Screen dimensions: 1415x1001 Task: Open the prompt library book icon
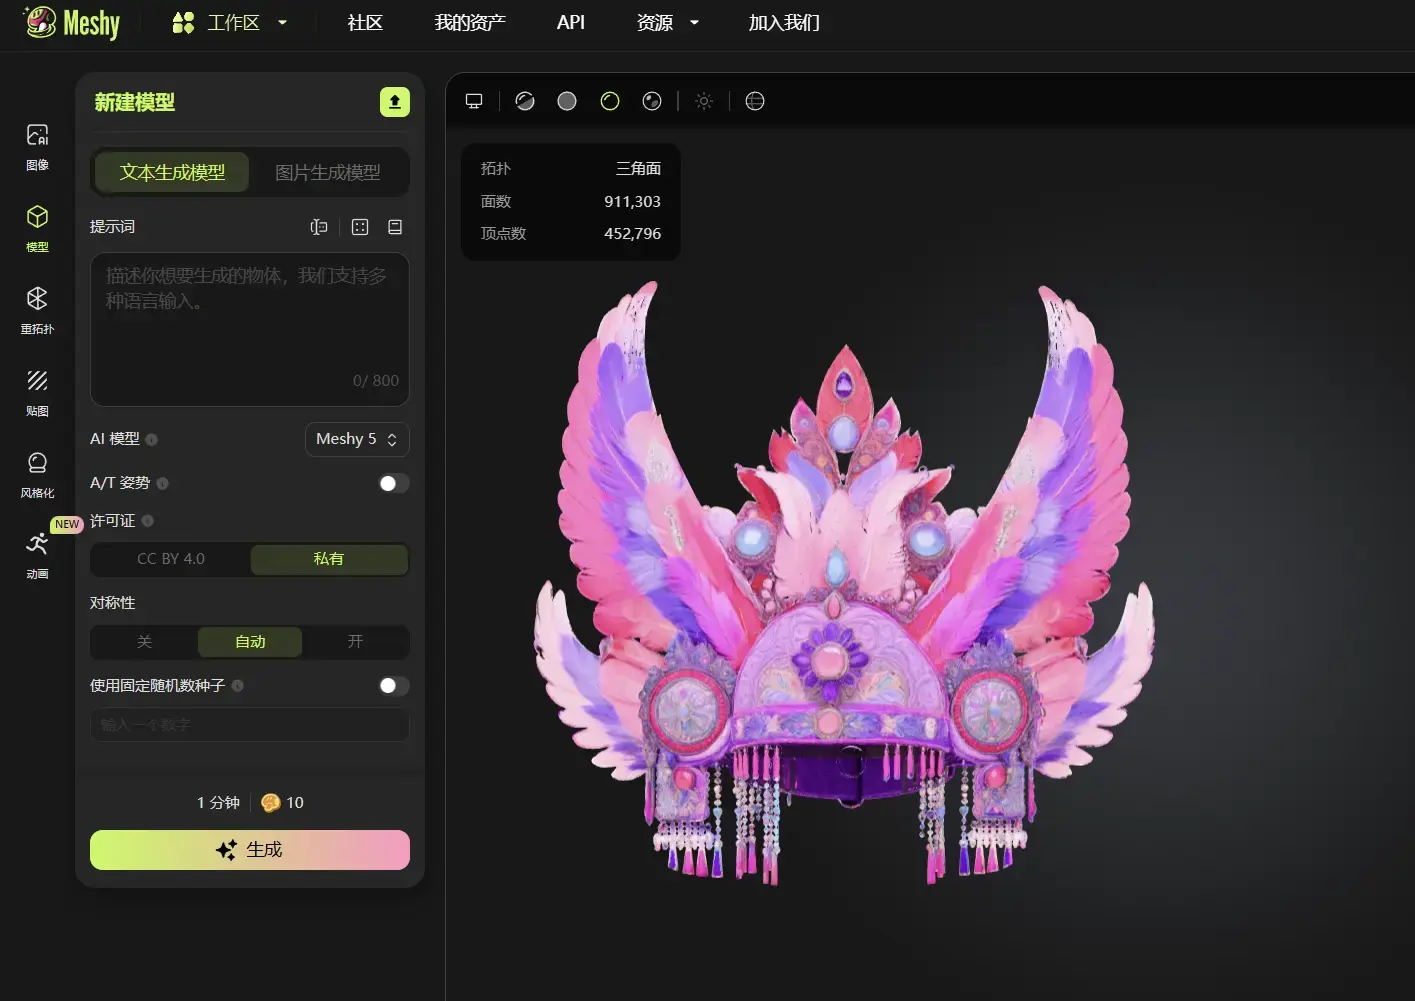point(394,226)
